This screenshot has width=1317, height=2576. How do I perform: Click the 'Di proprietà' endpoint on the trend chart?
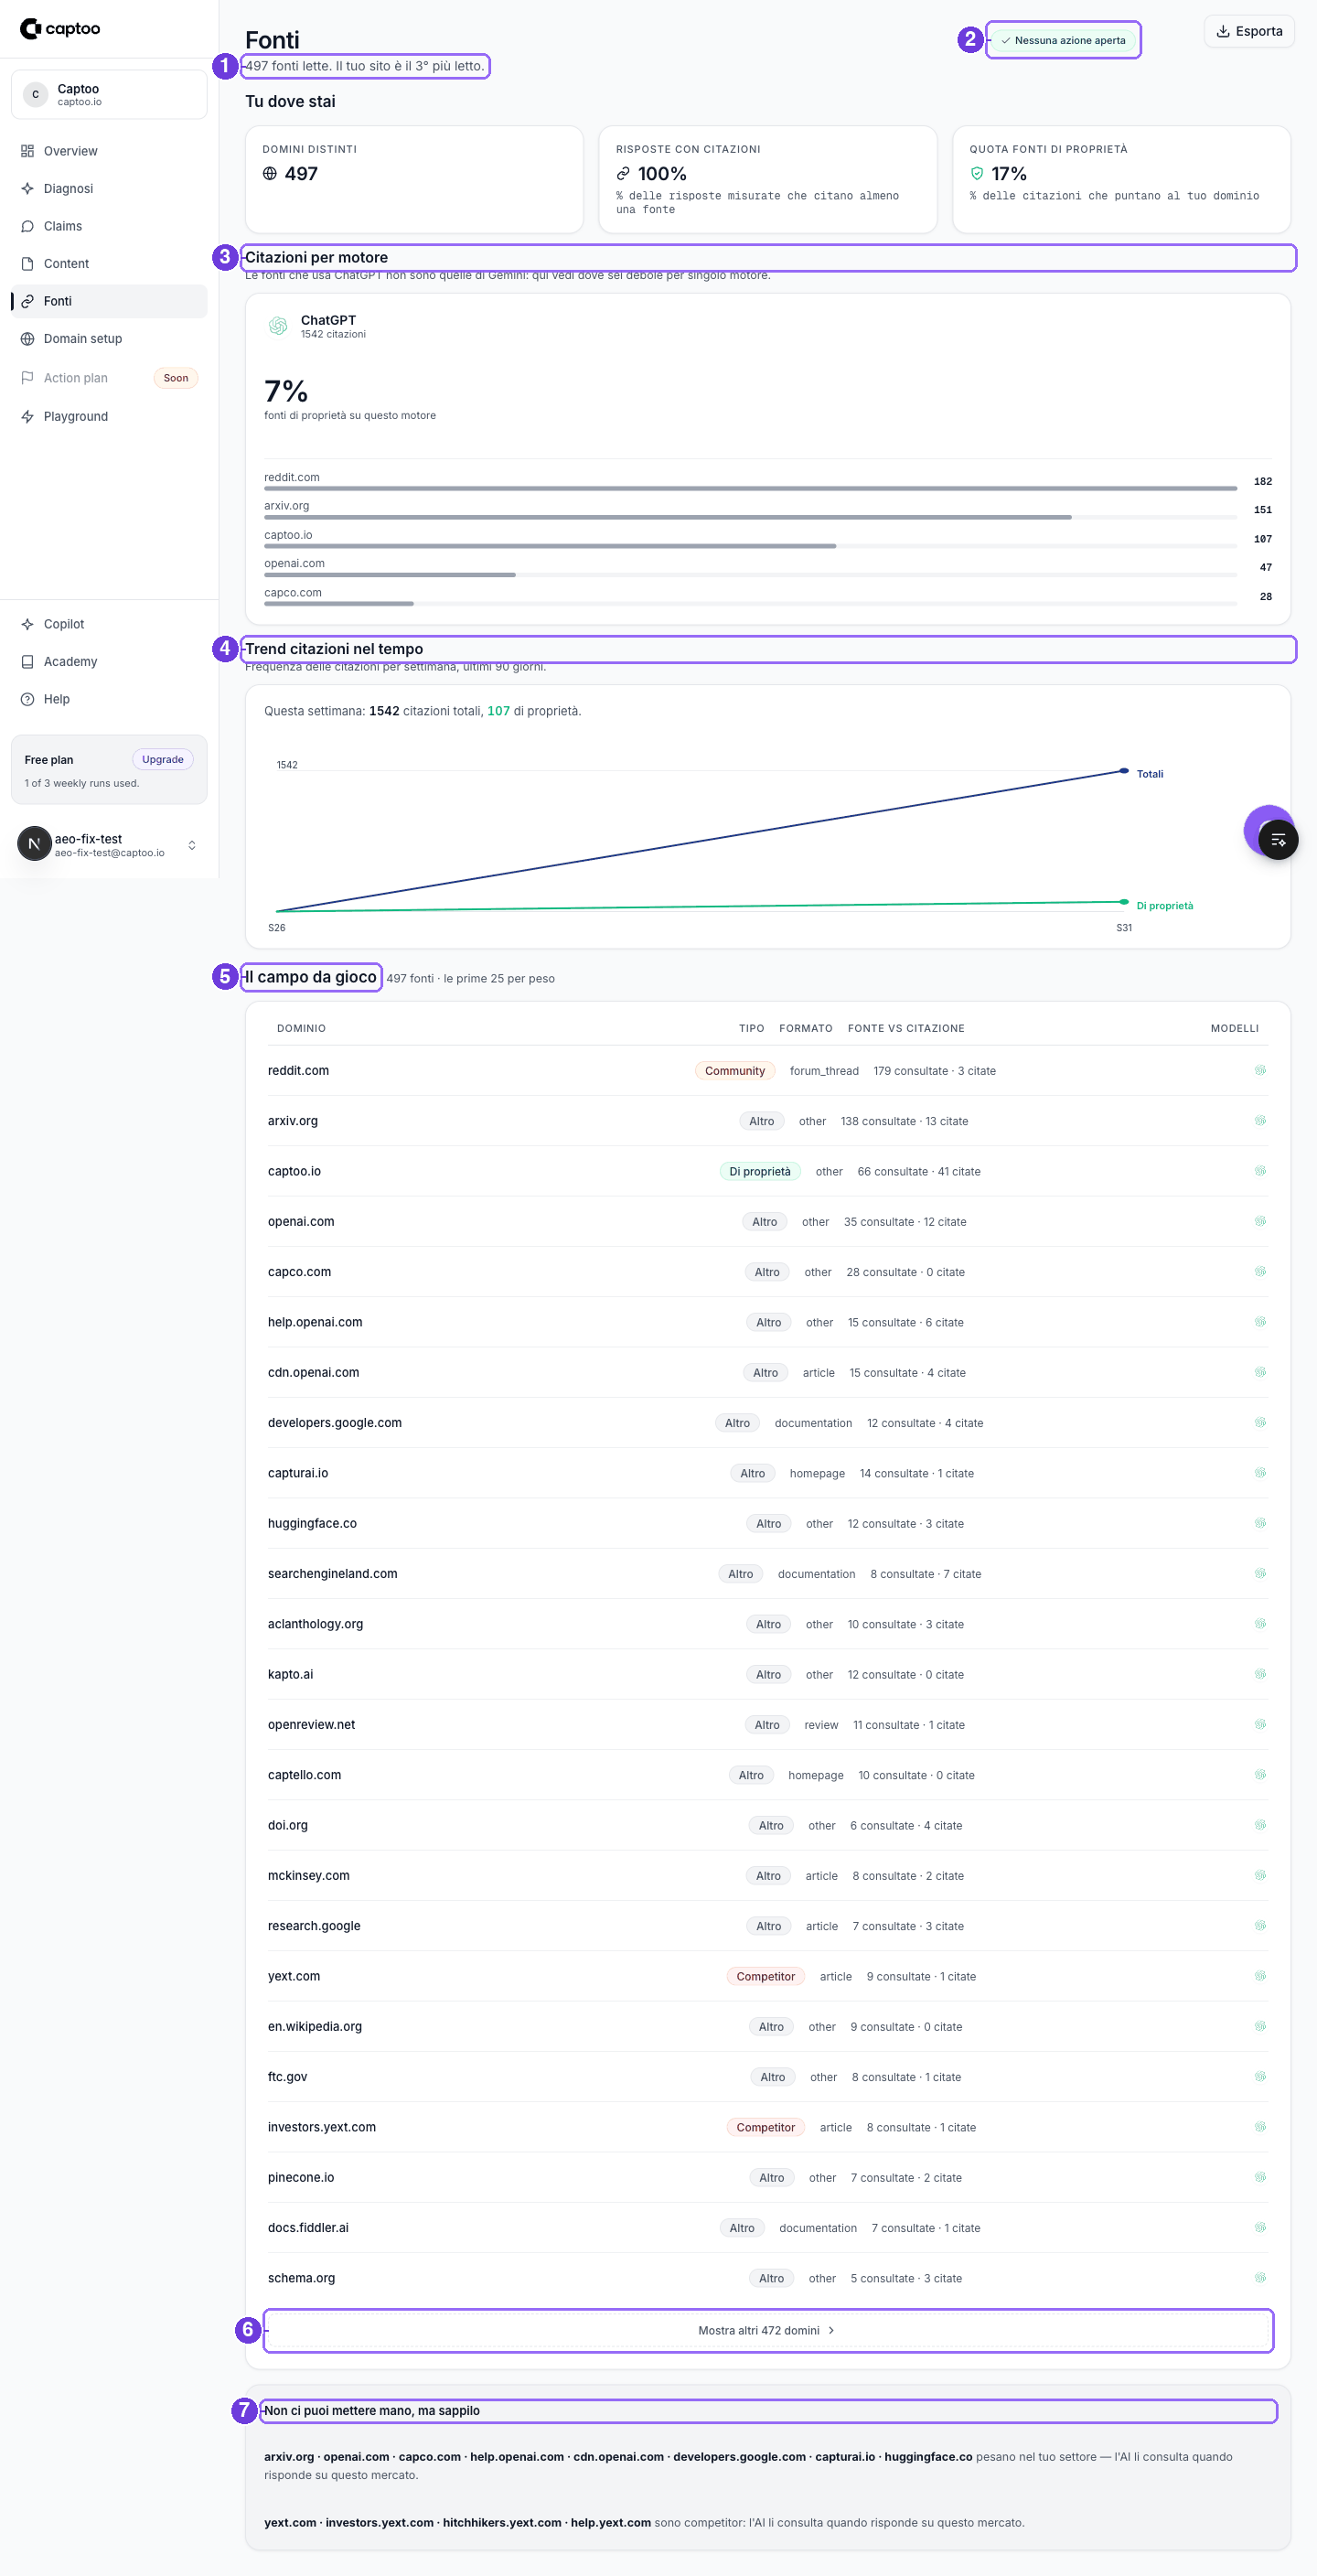[x=1124, y=902]
